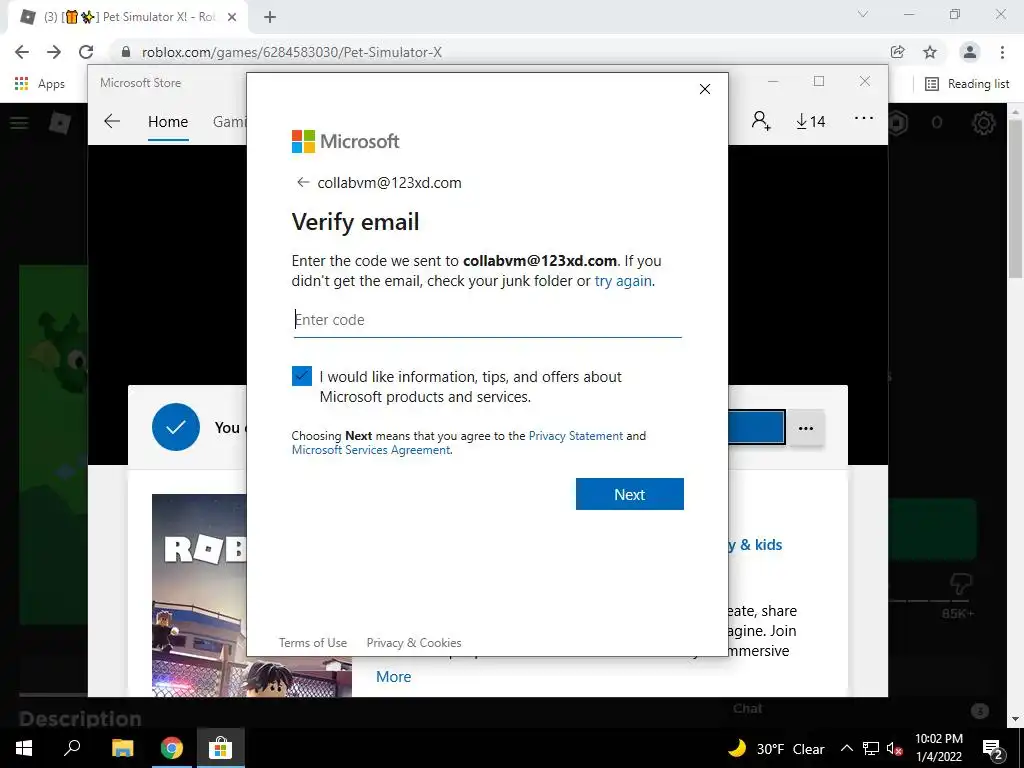Open Chrome profile avatar icon

coord(970,52)
